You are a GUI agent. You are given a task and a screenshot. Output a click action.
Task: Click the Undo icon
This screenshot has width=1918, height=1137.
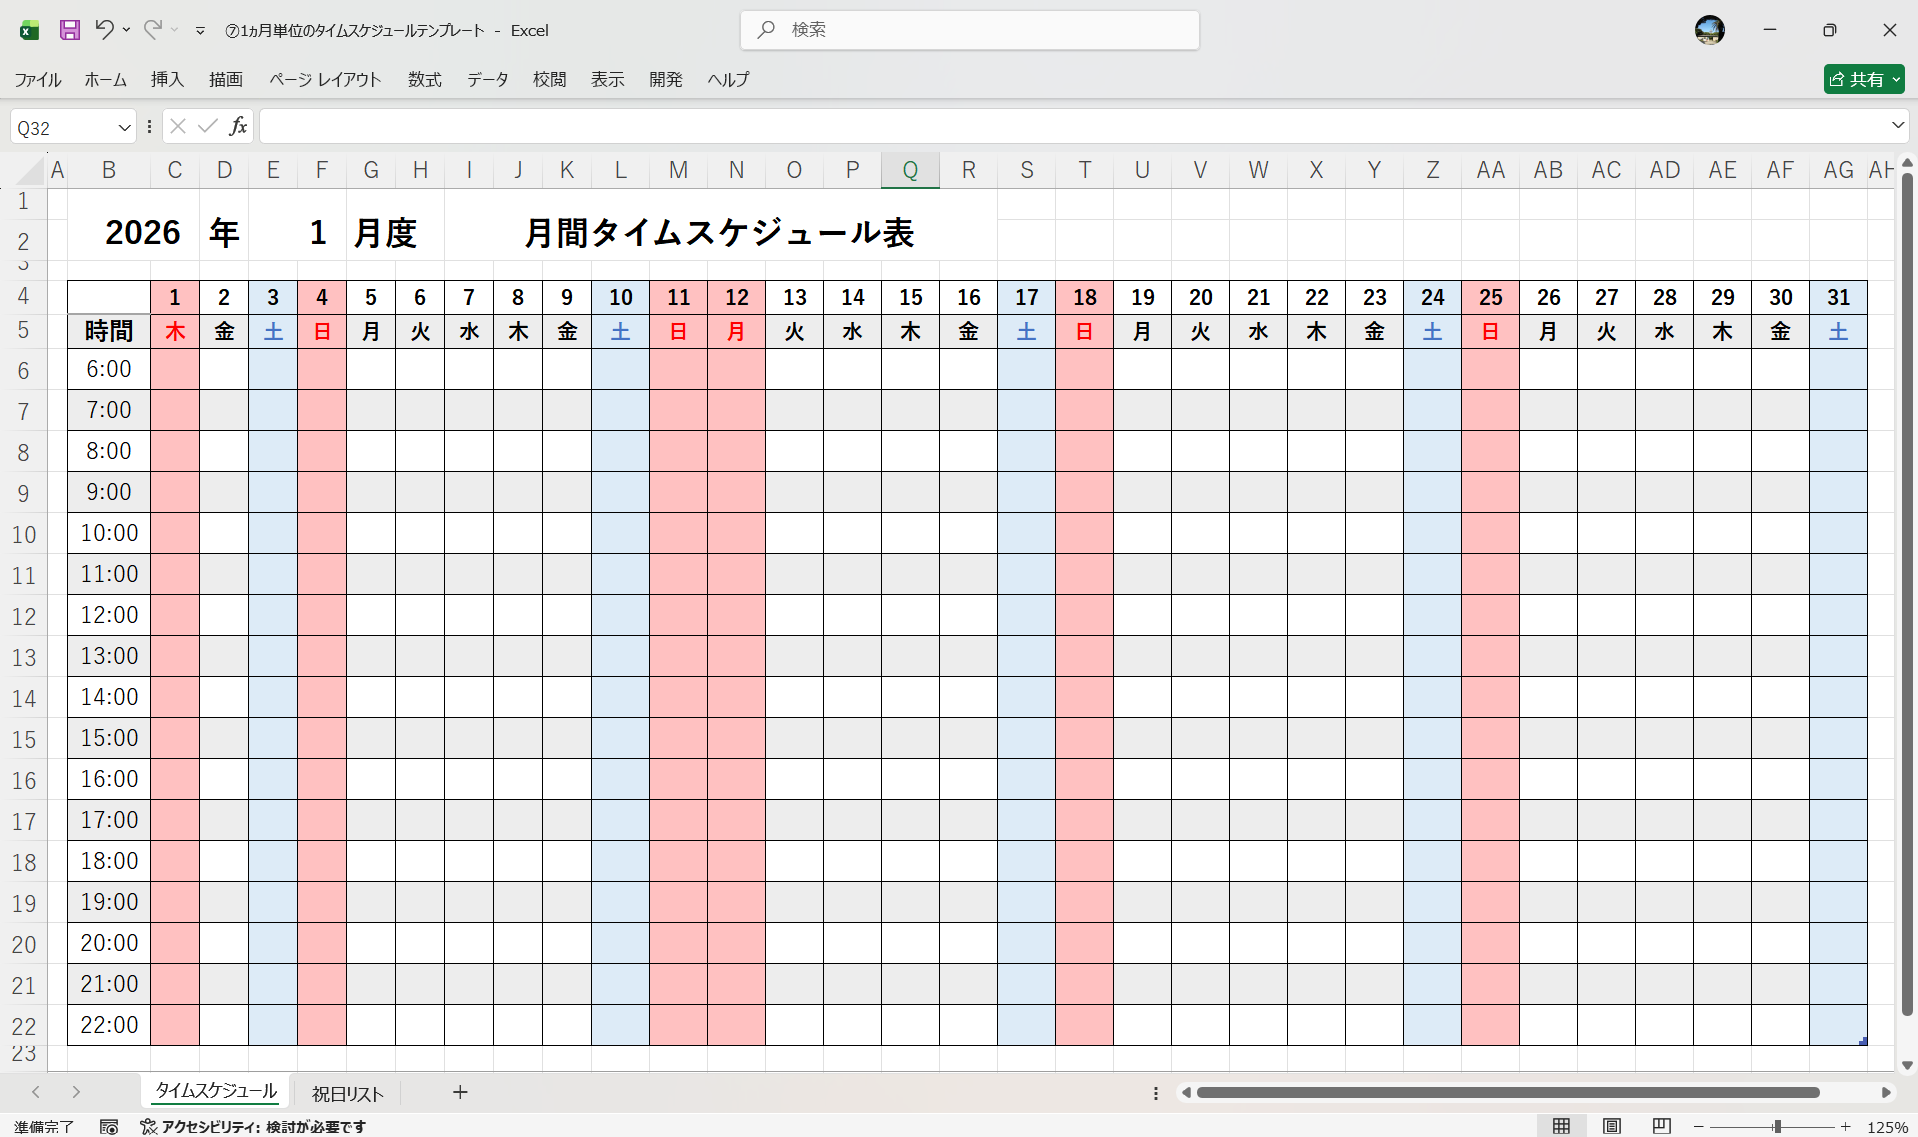coord(104,30)
